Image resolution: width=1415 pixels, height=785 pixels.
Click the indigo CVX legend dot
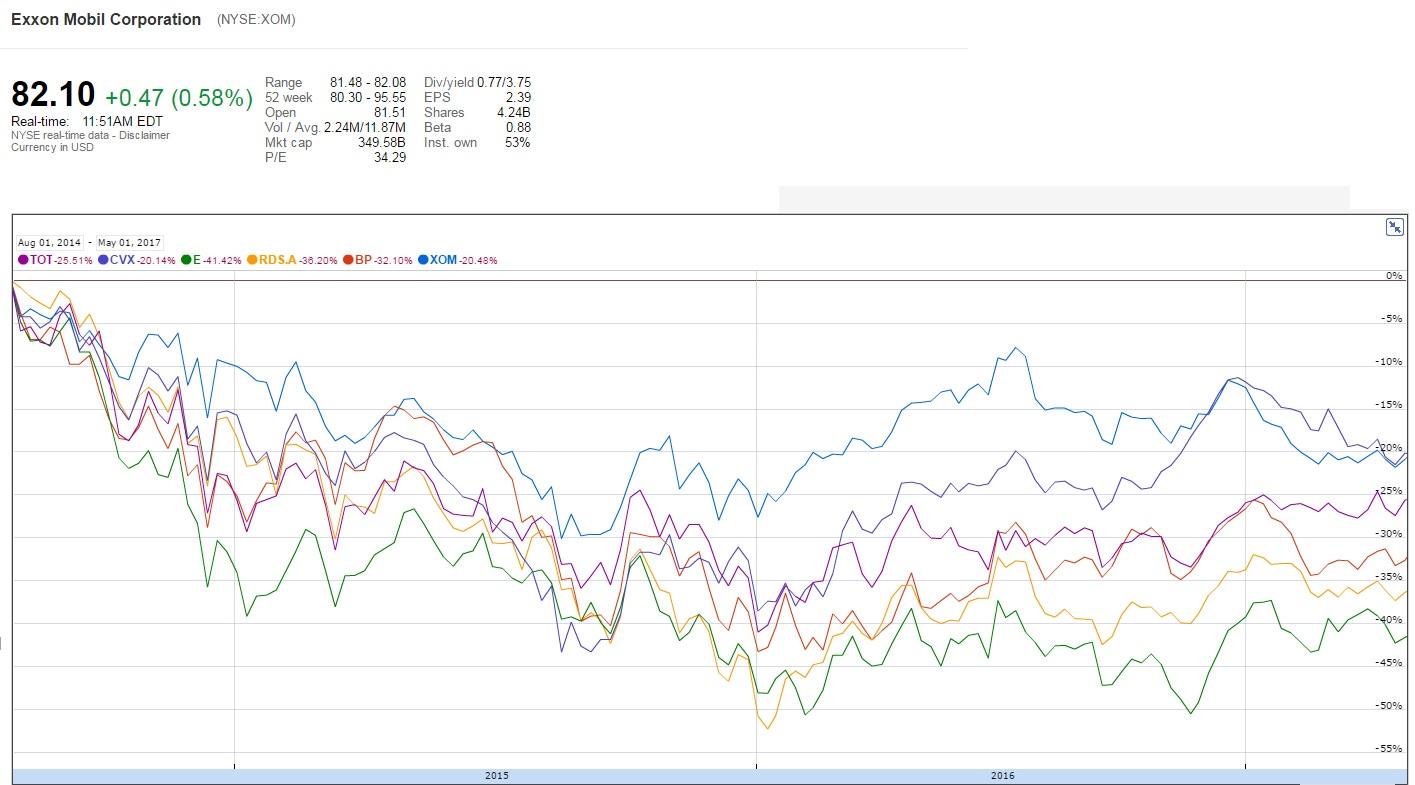[104, 260]
